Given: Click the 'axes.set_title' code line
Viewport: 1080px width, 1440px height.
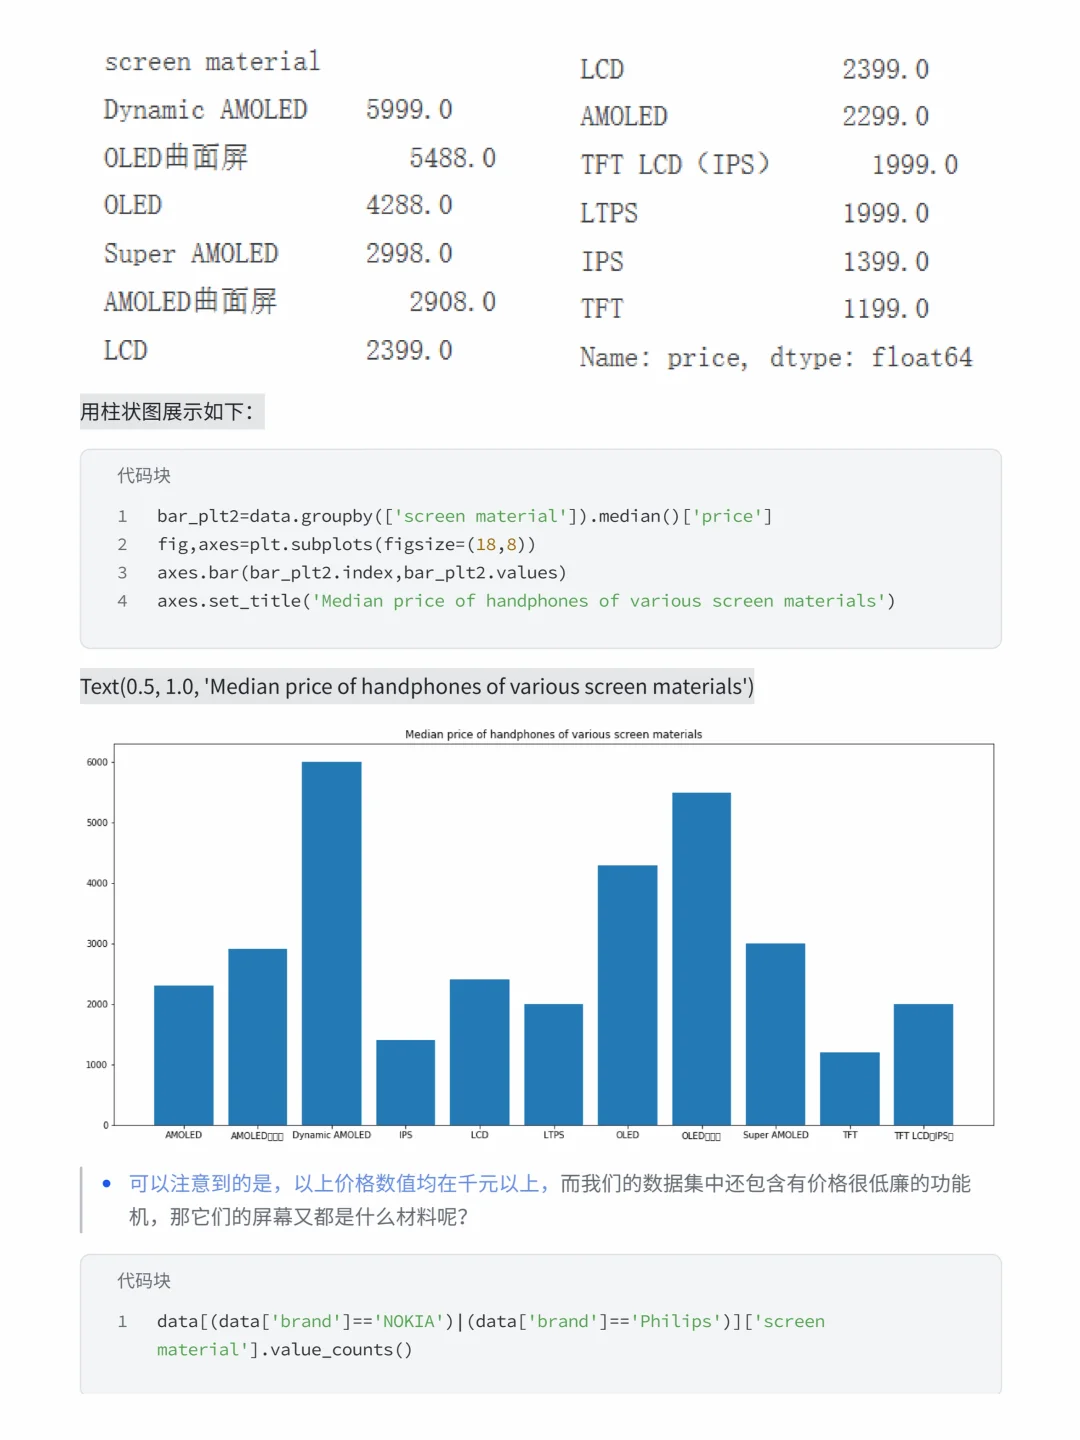Looking at the screenshot, I should 526,600.
